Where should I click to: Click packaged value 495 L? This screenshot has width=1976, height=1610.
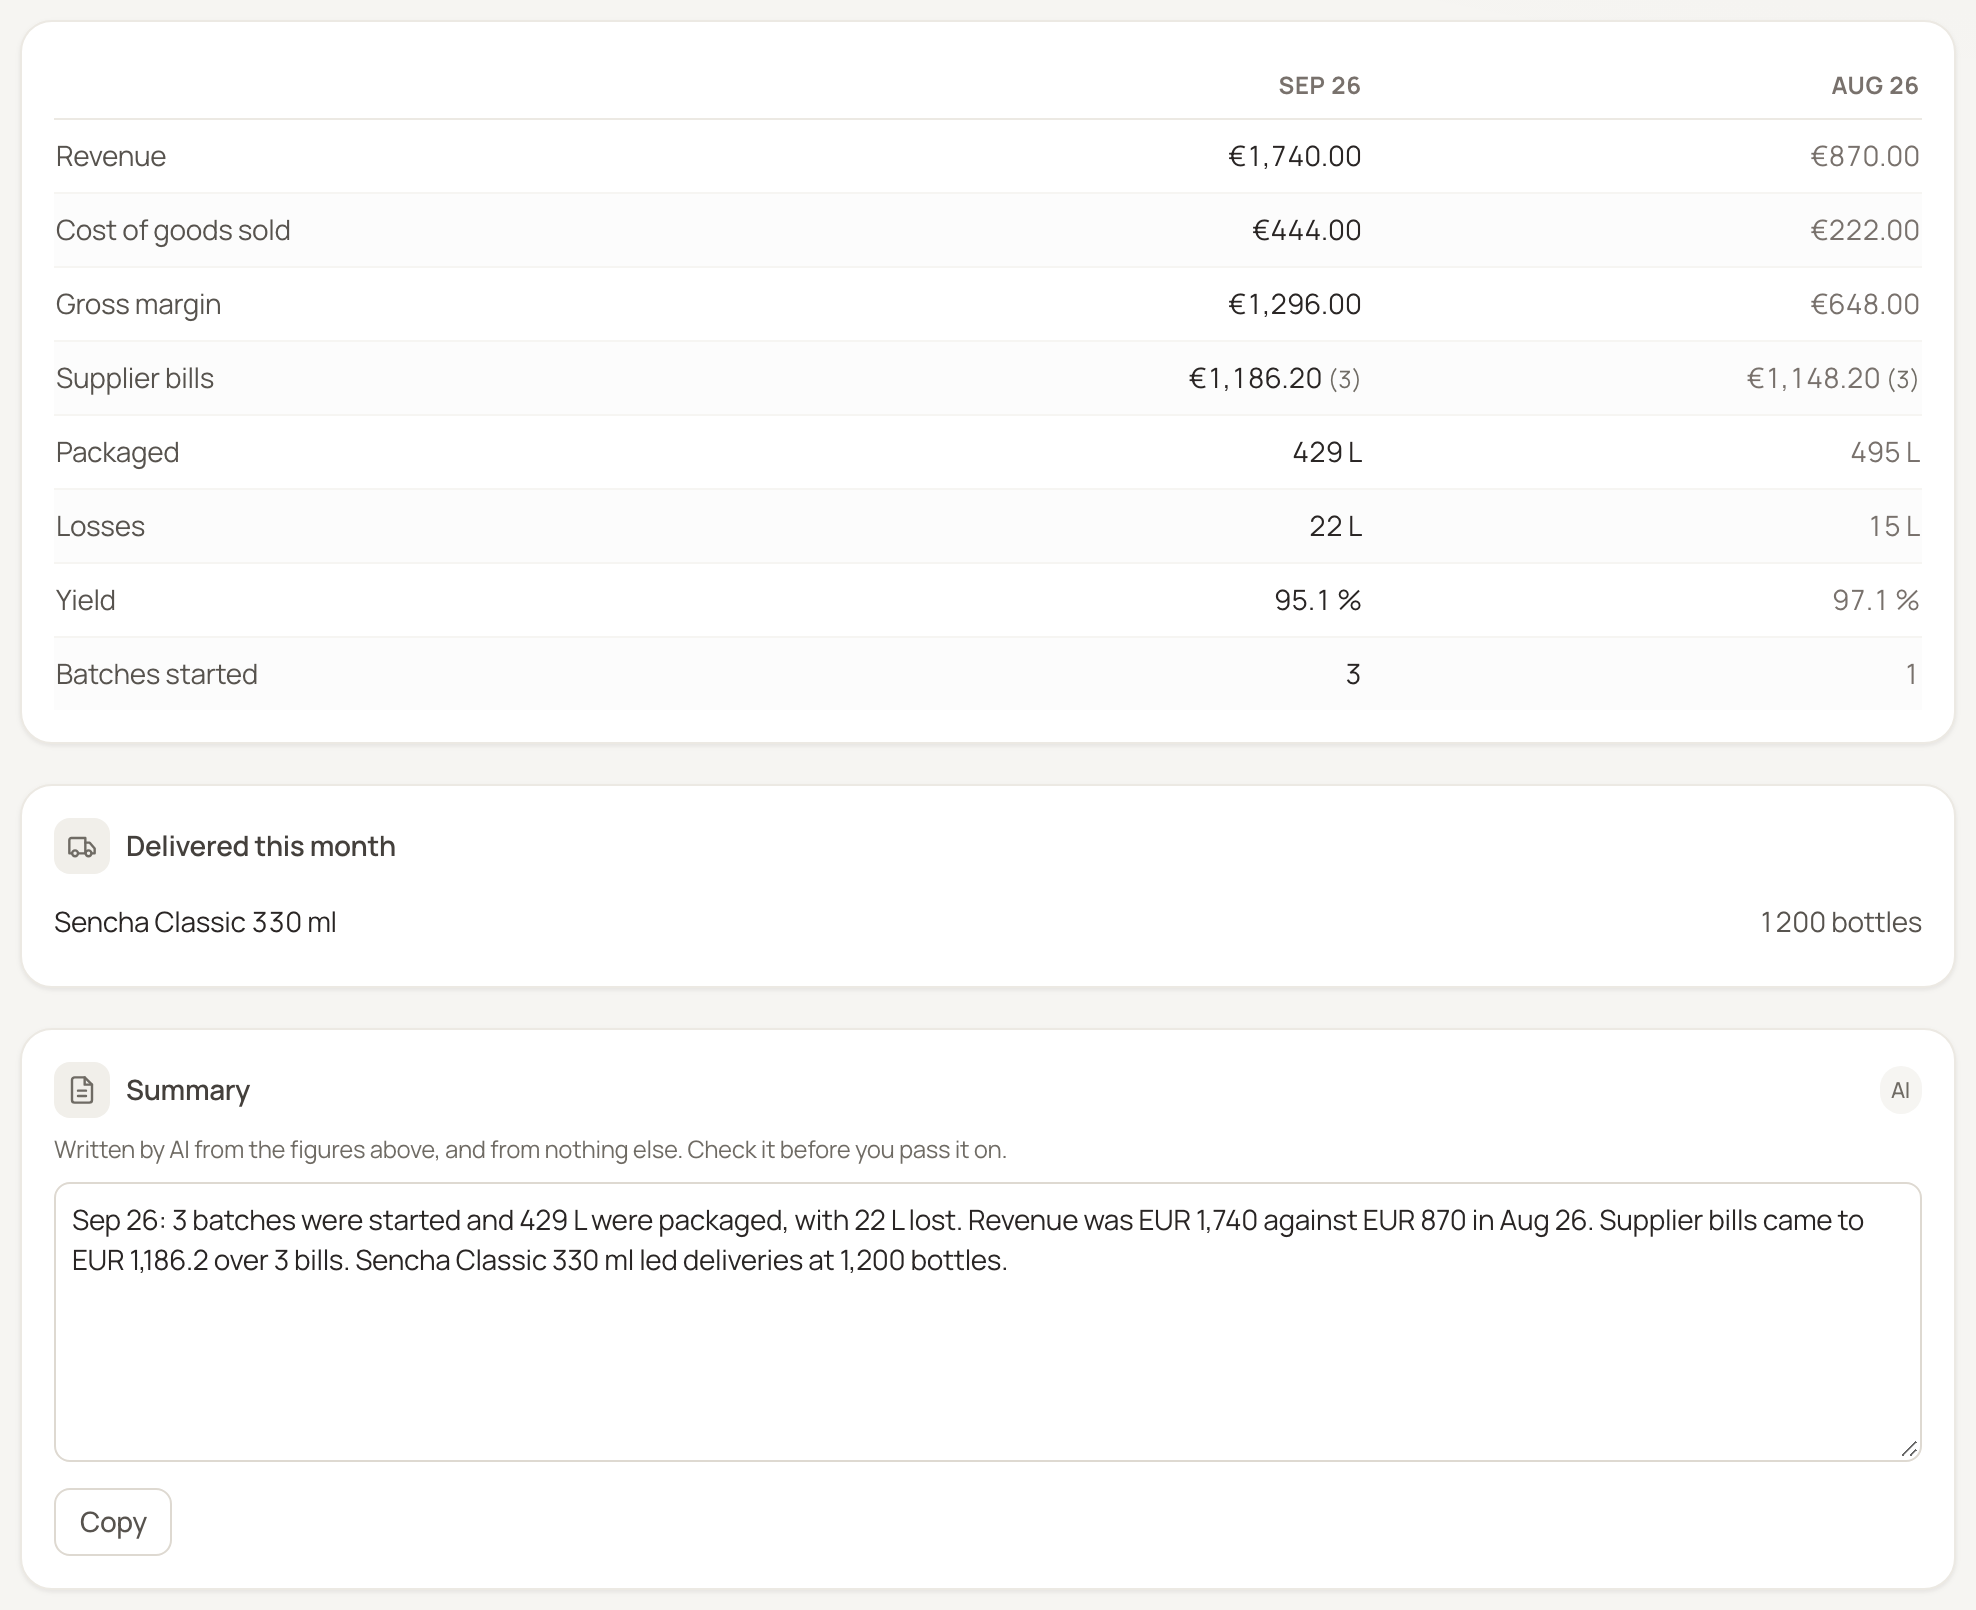click(x=1884, y=452)
